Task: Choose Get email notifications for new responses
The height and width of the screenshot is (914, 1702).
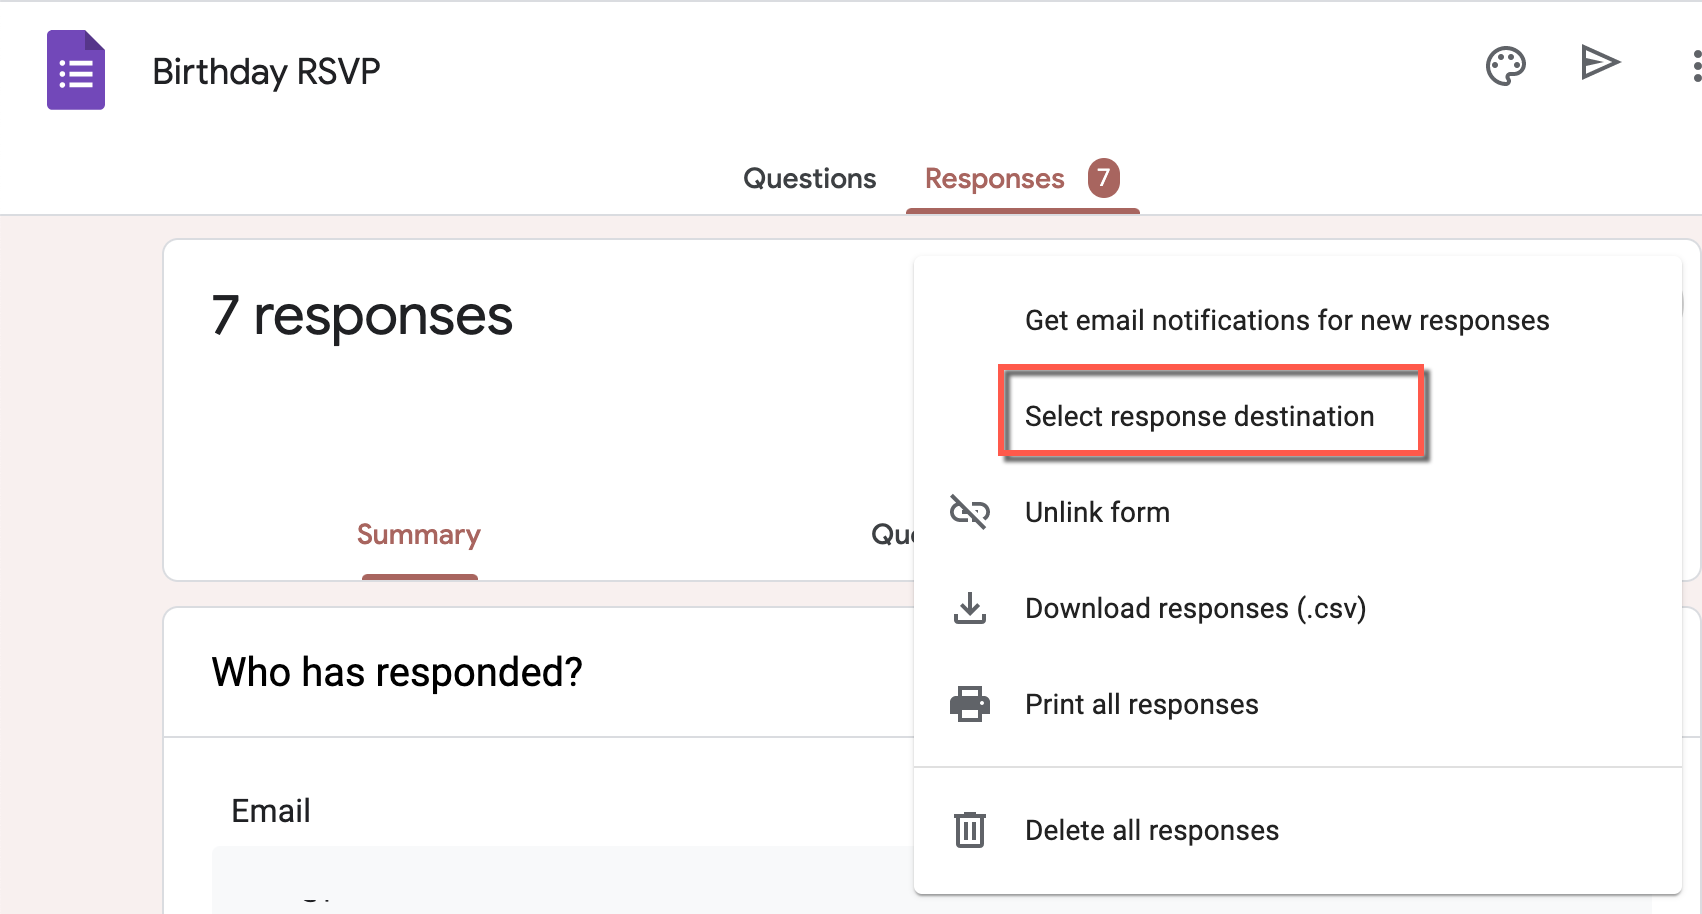Action: 1286,320
